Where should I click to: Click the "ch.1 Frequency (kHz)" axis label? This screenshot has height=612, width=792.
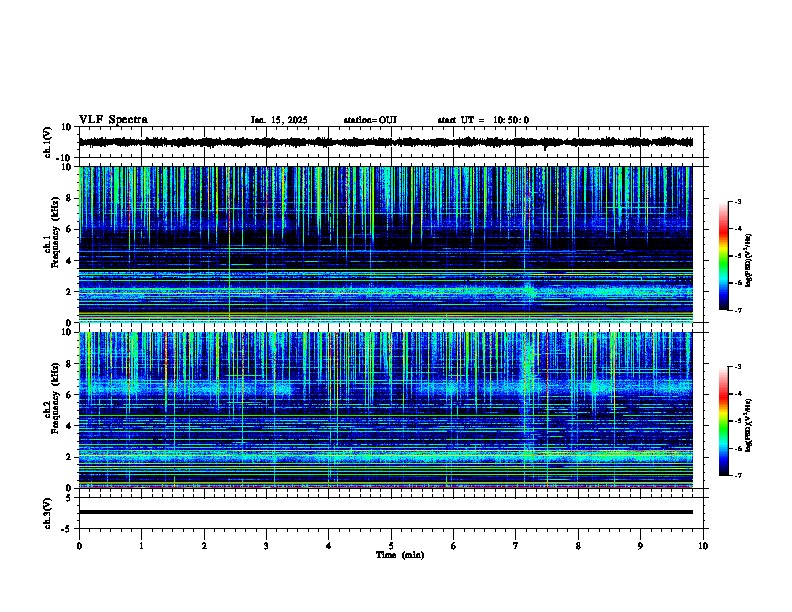pyautogui.click(x=52, y=231)
